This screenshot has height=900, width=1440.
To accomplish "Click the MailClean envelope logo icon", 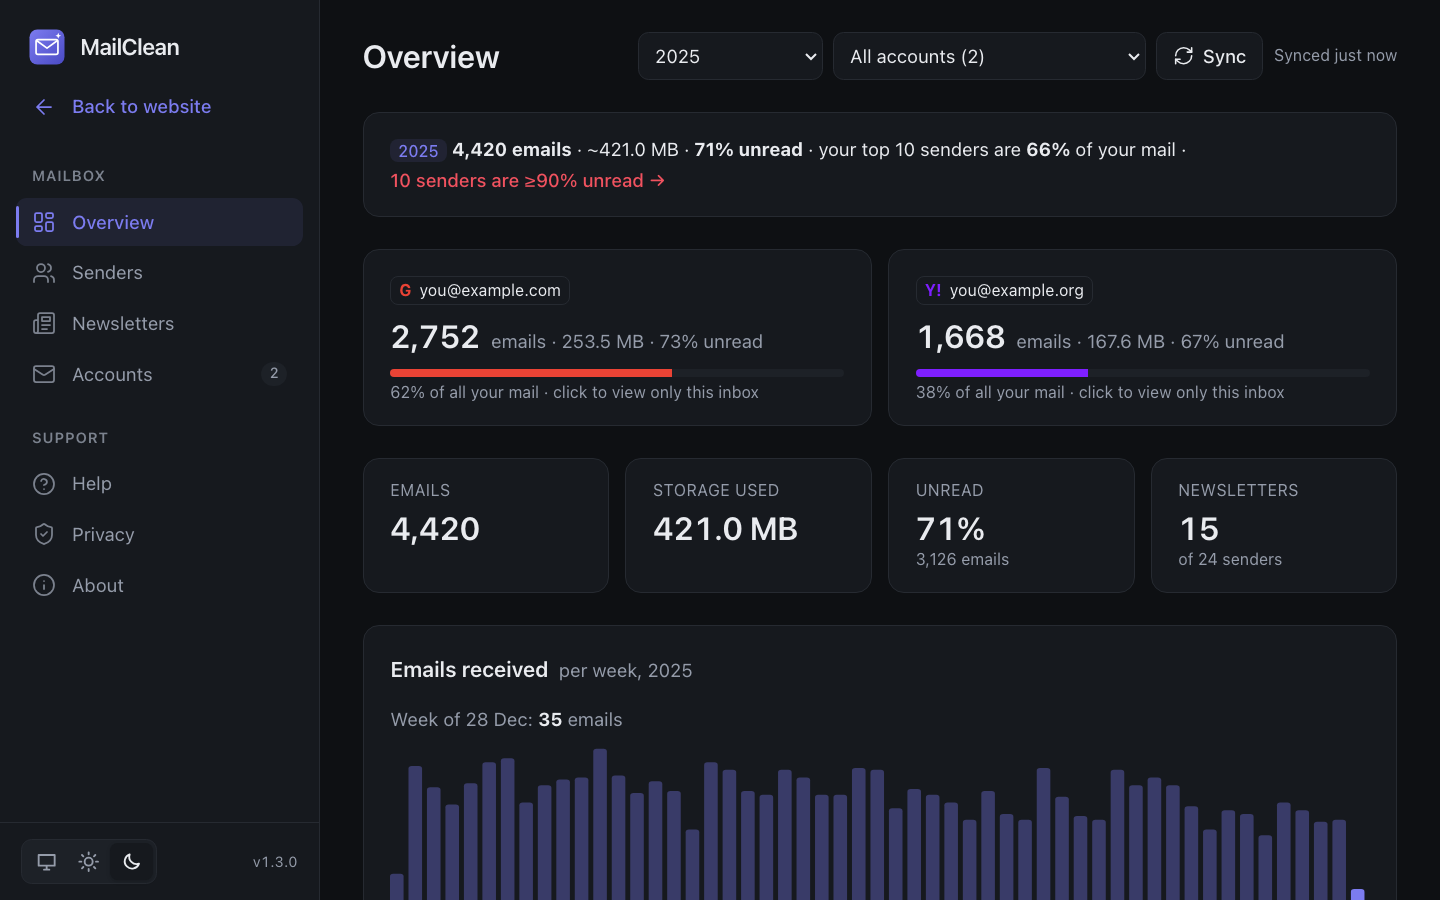I will 47,47.
